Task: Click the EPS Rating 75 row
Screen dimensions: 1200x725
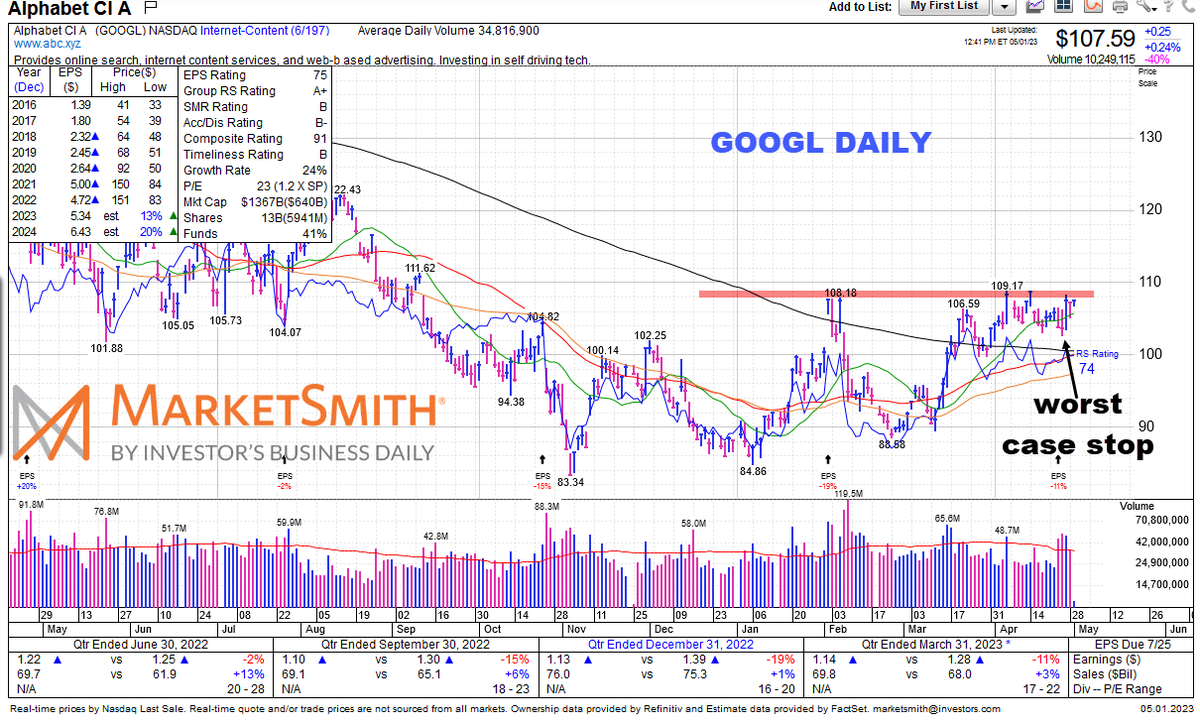Action: [x=255, y=75]
